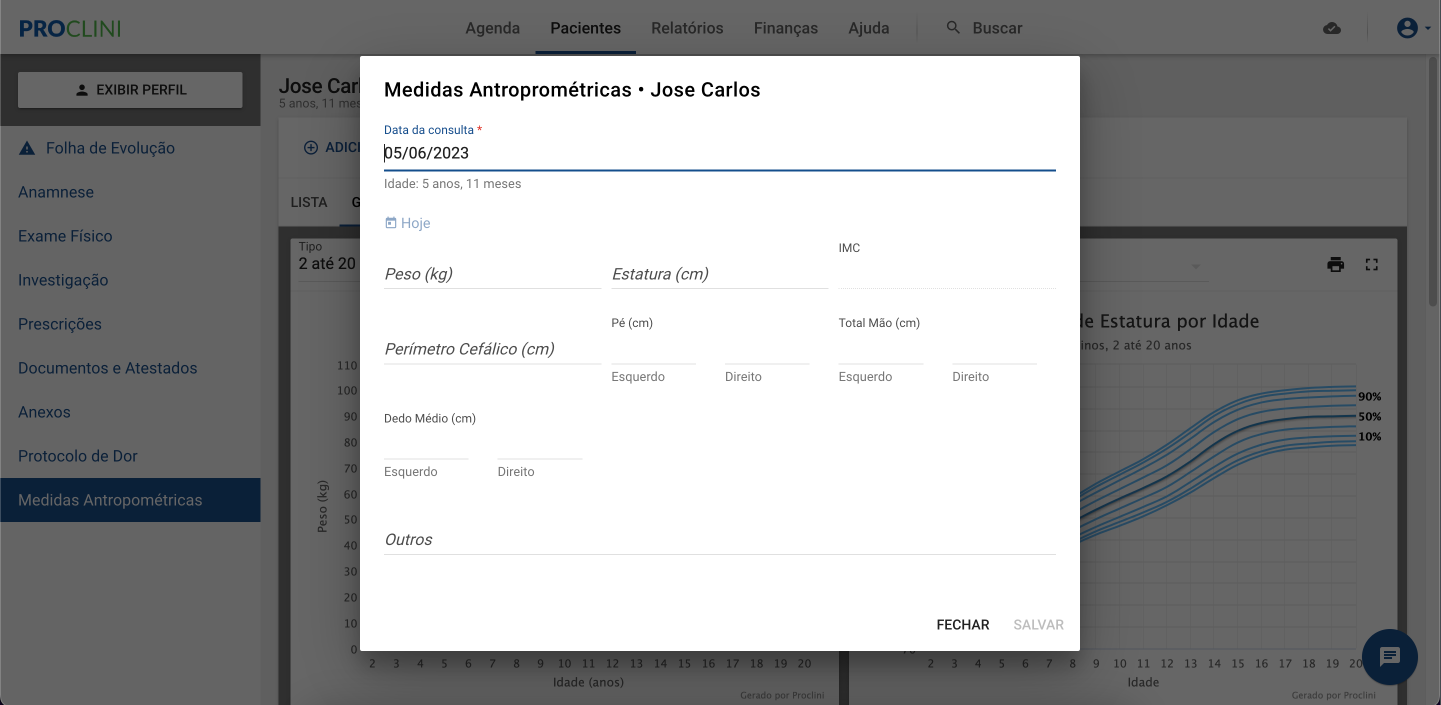Open Protocolo de Dor section
1441x705 pixels.
78,456
